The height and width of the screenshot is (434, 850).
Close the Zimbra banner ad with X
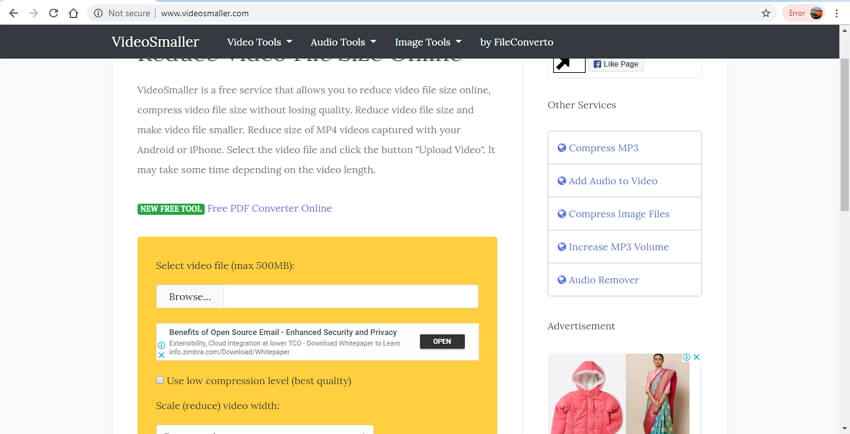(x=161, y=355)
